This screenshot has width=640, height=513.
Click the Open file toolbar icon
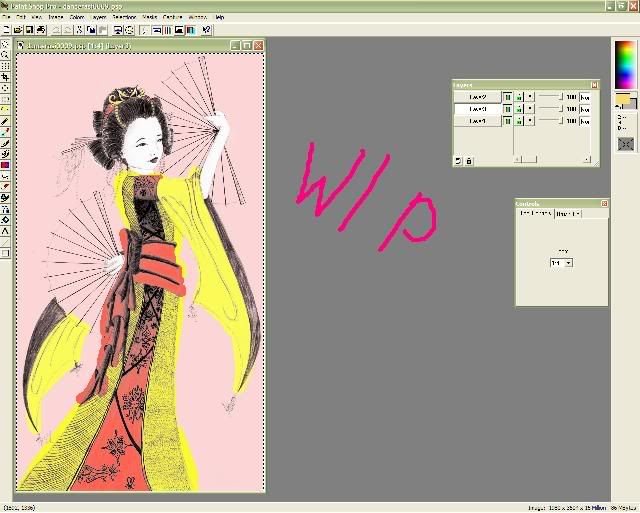click(x=18, y=30)
